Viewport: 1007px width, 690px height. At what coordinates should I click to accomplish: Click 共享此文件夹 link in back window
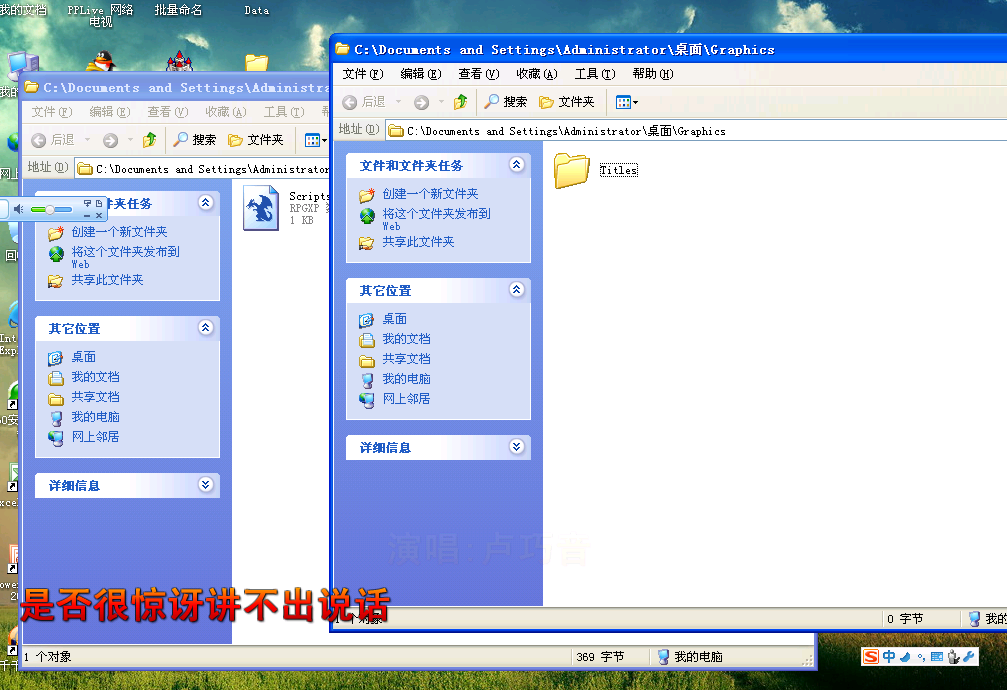click(x=107, y=279)
